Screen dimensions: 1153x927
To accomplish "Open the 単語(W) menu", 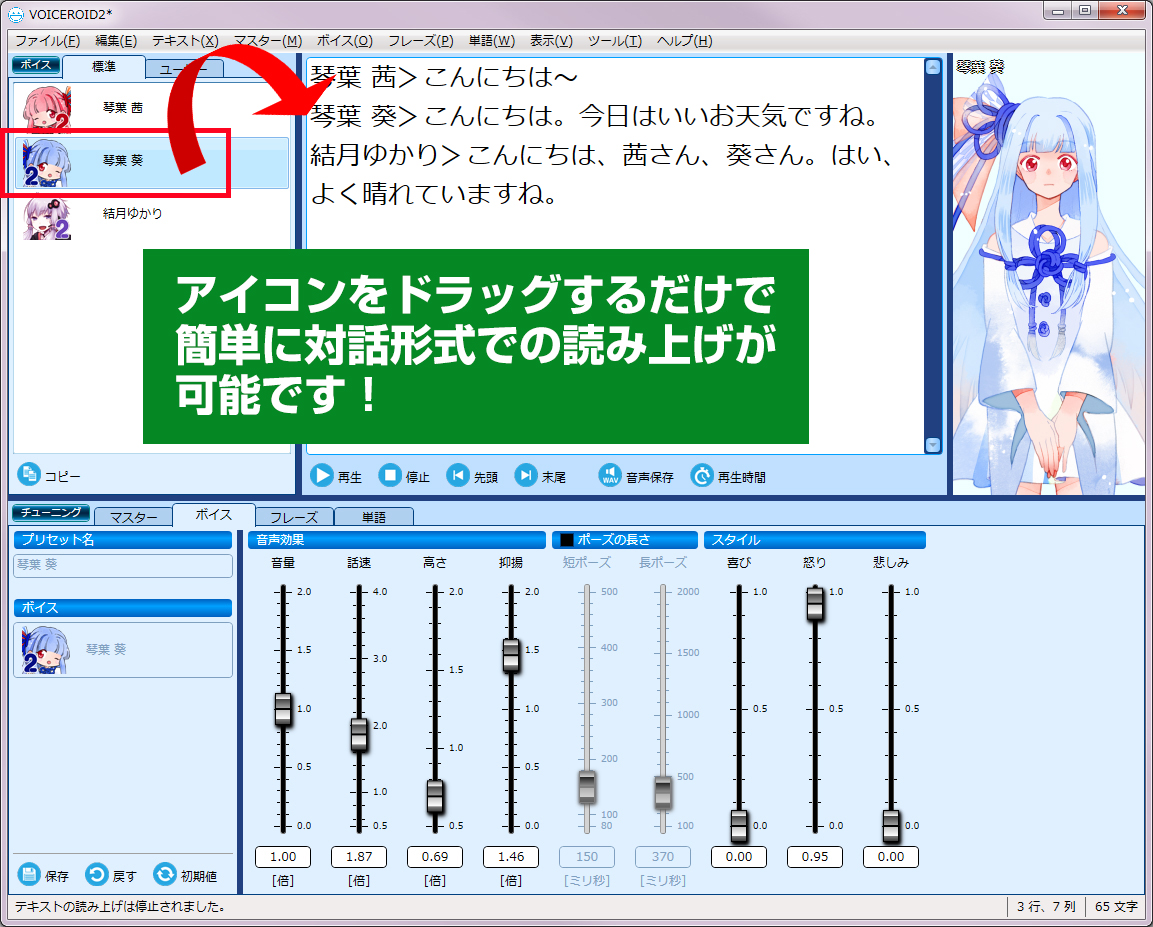I will pos(491,41).
